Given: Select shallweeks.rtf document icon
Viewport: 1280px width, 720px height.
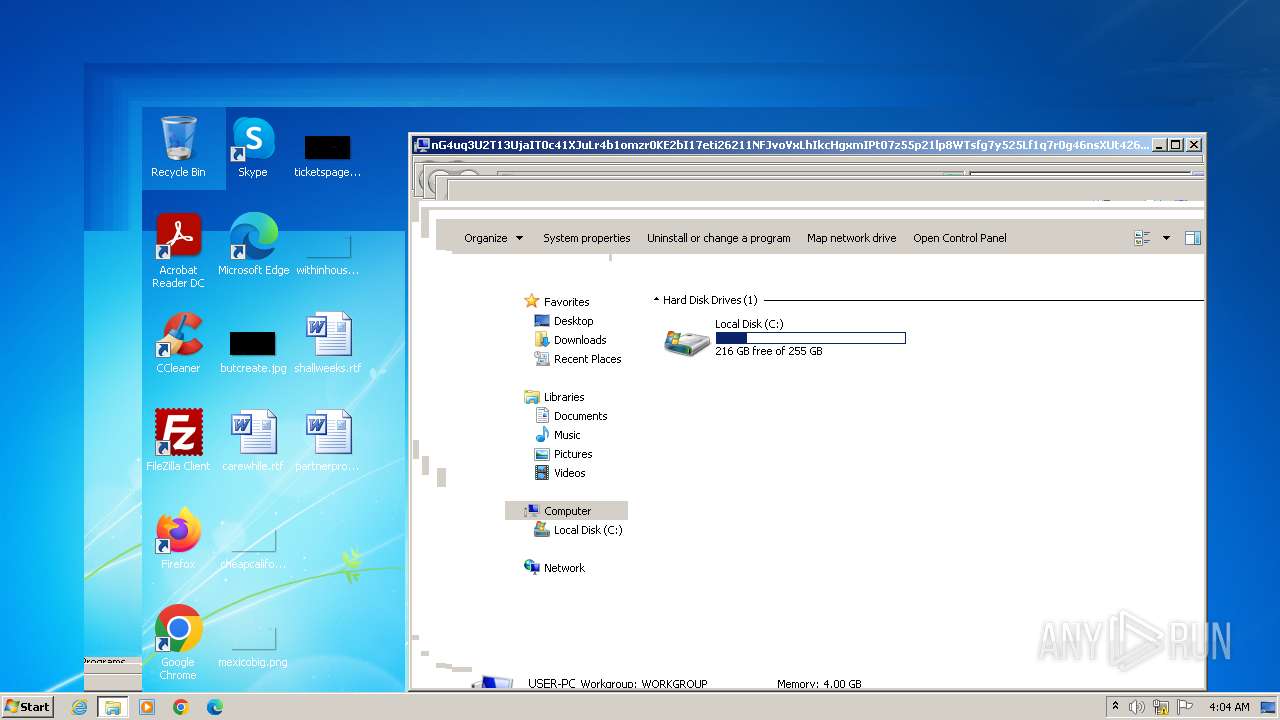Looking at the screenshot, I should 327,342.
